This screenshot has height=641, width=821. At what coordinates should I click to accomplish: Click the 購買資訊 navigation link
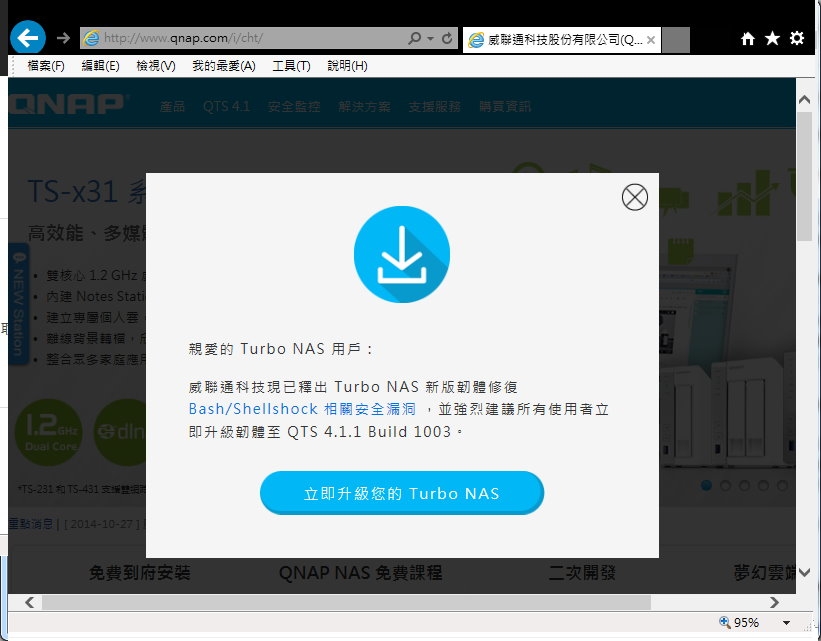pyautogui.click(x=505, y=107)
